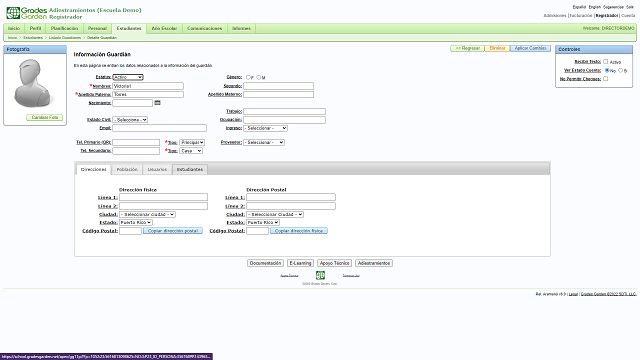
Task: Open the Informes menu tab
Action: point(241,28)
